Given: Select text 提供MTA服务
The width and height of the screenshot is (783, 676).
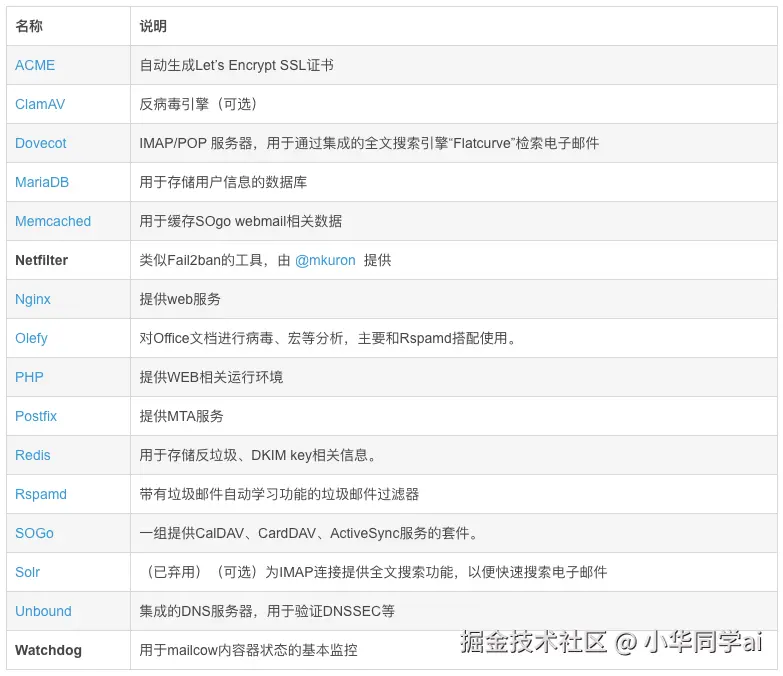Looking at the screenshot, I should point(181,416).
